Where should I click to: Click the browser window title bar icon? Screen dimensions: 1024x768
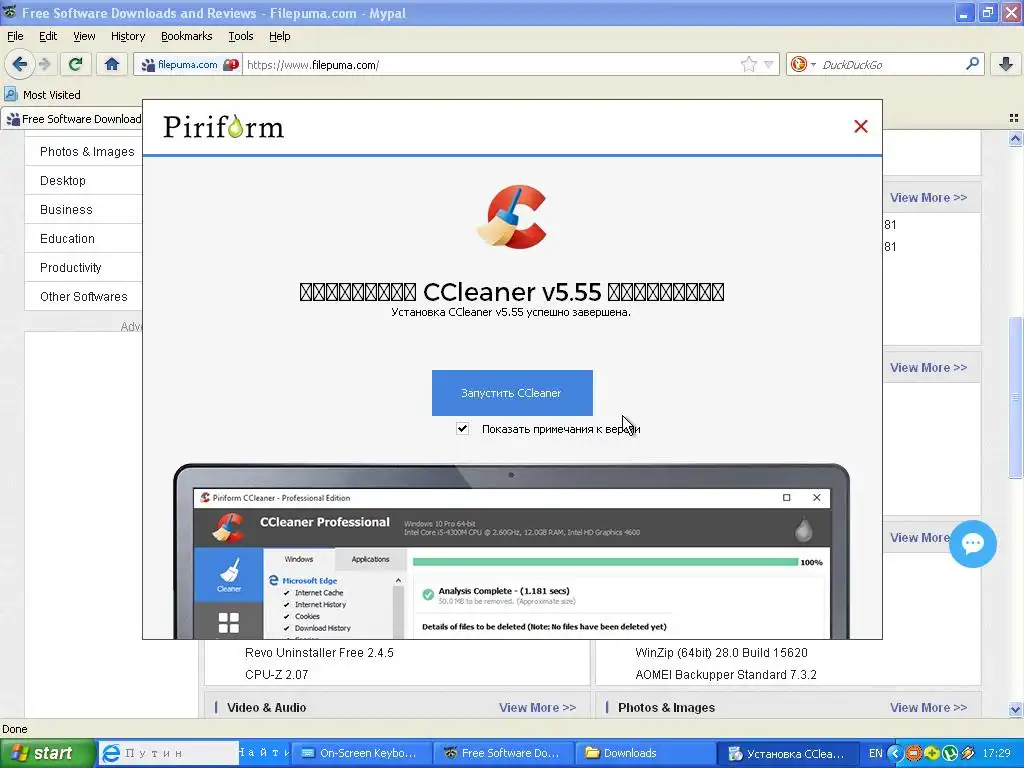point(9,12)
